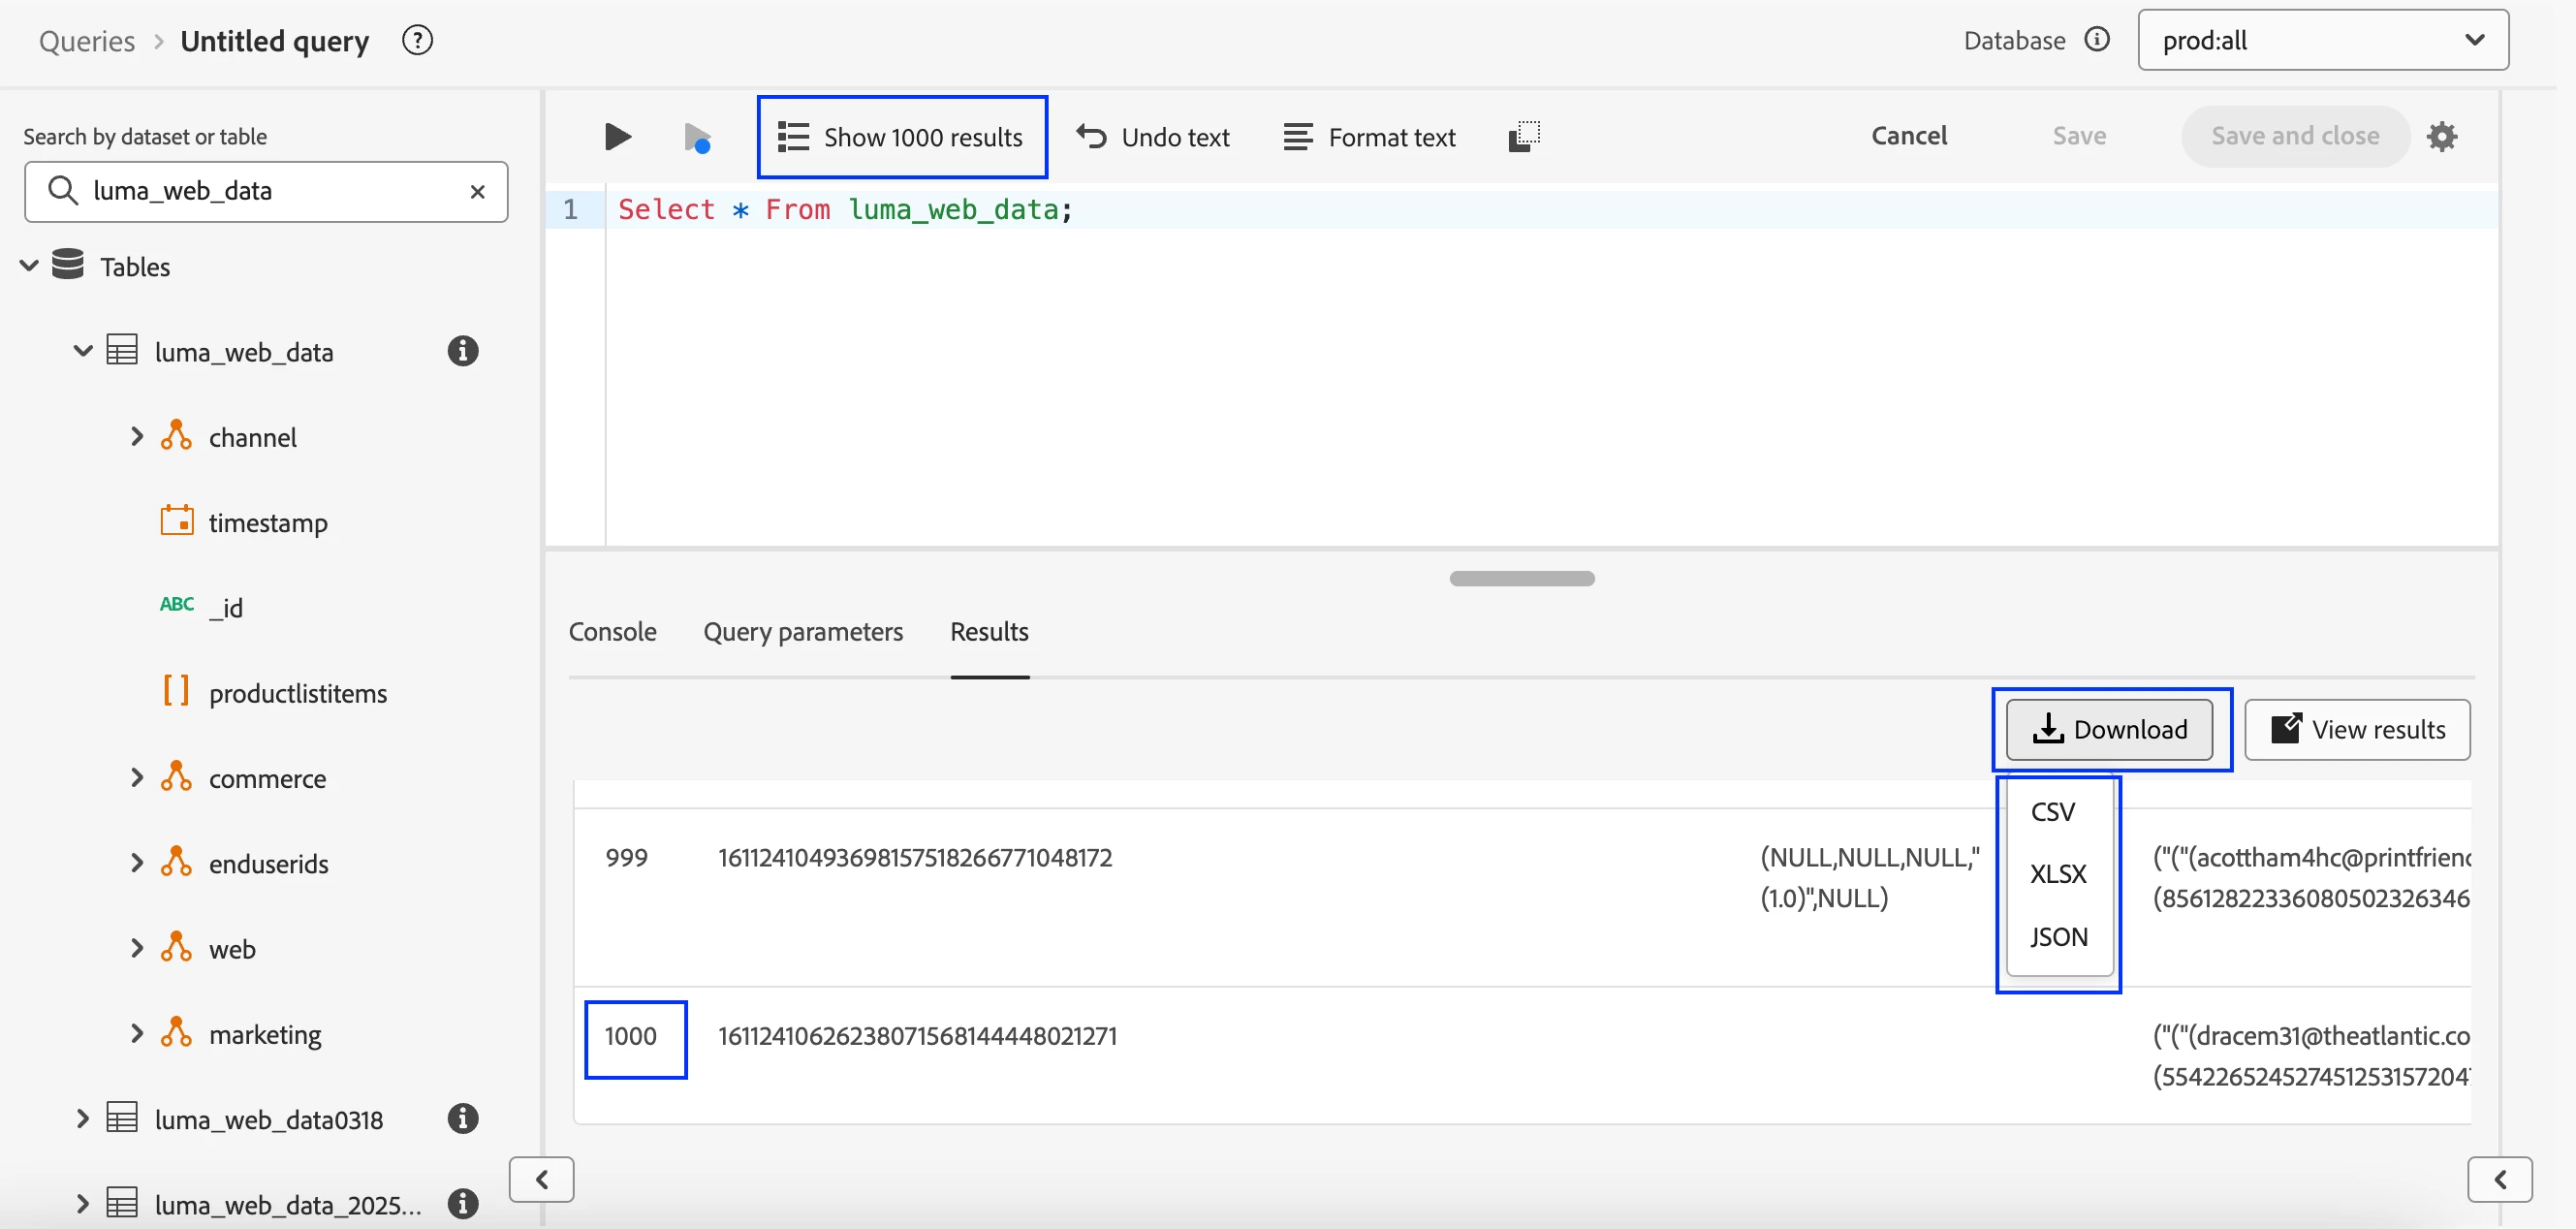This screenshot has width=2576, height=1229.
Task: Choose CSV from the Download menu
Action: (2052, 811)
